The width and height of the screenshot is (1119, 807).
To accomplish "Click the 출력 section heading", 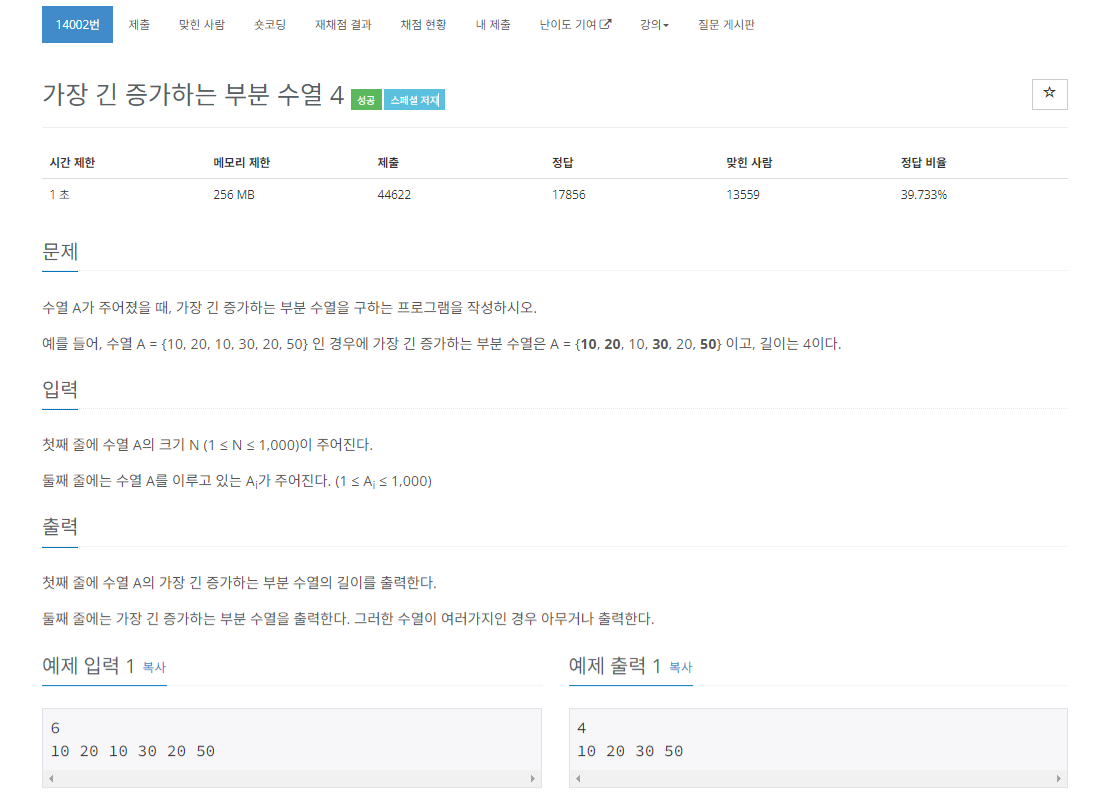I will coord(60,527).
